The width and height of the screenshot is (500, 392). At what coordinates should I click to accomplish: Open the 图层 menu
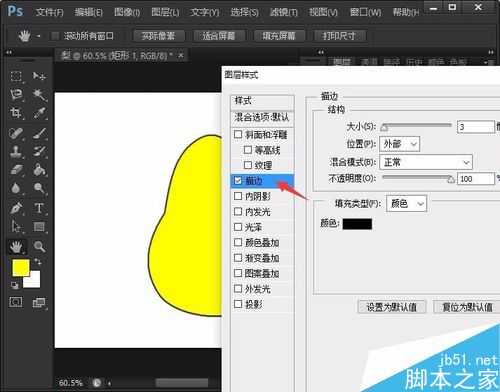click(x=165, y=12)
